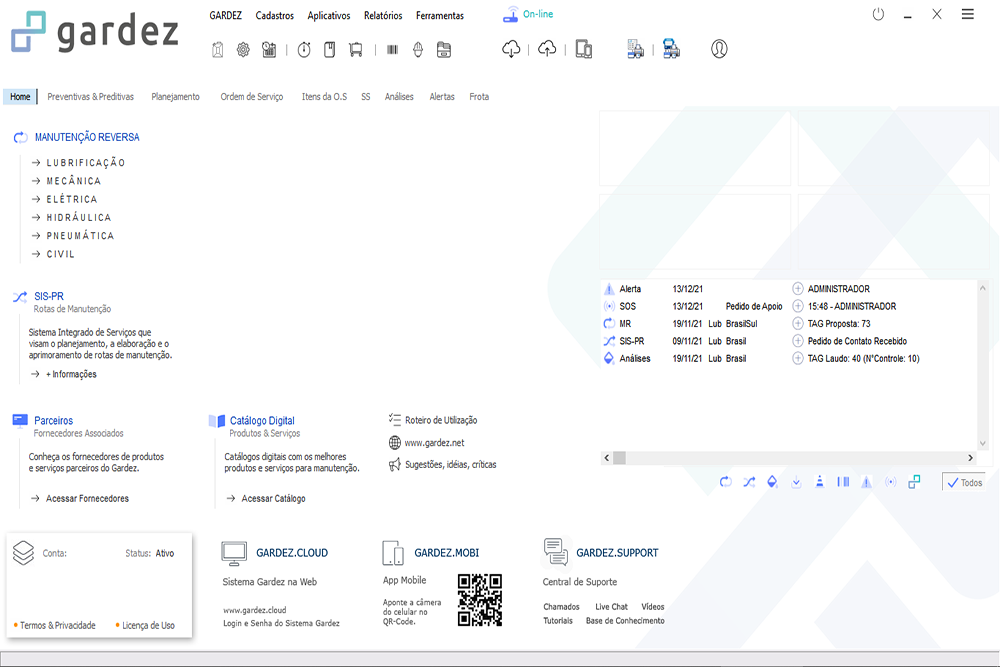Open Live Chat support link
The height and width of the screenshot is (667, 1000).
(612, 607)
